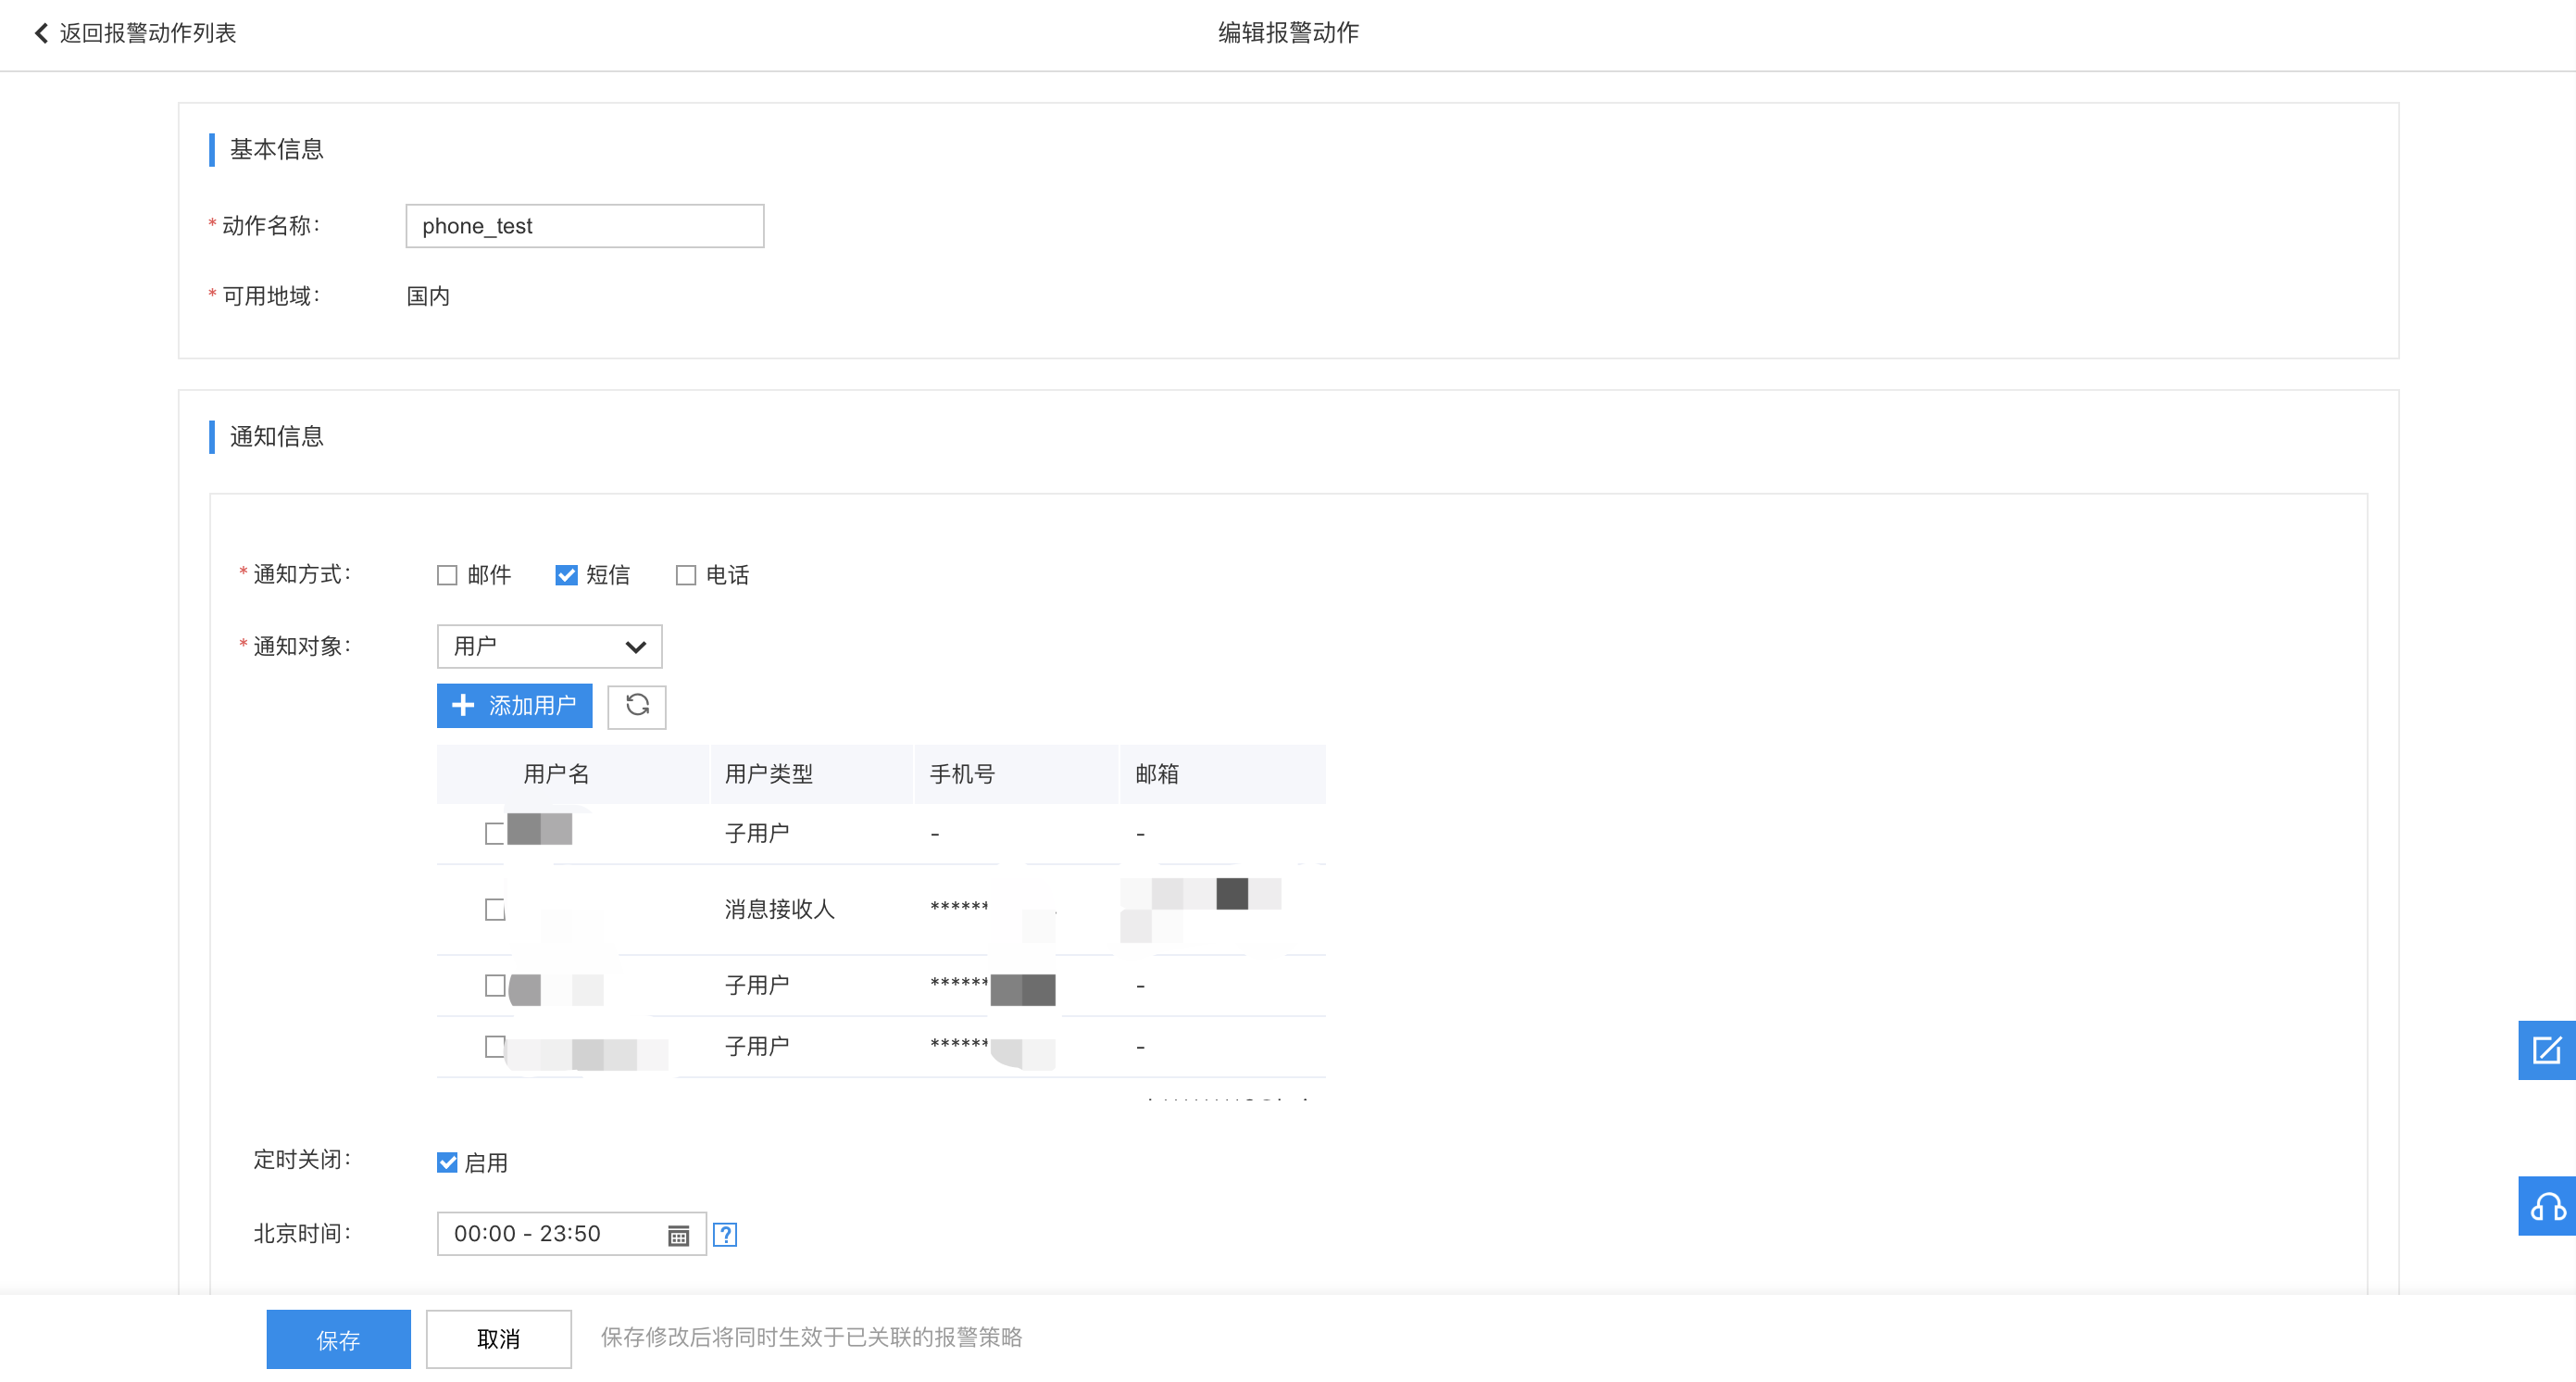Click the calendar icon in time field
This screenshot has width=2576, height=1382.
point(678,1236)
